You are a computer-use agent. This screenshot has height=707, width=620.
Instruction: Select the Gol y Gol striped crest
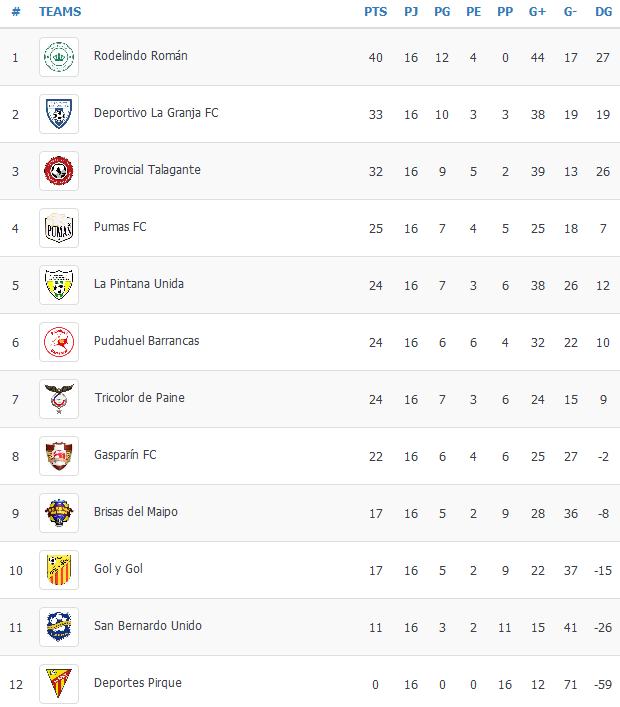tap(59, 570)
